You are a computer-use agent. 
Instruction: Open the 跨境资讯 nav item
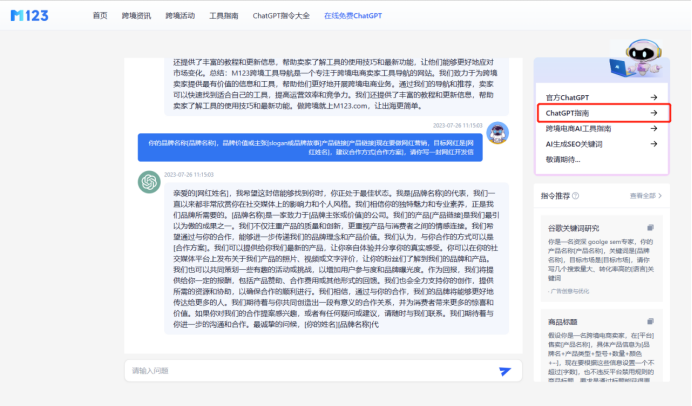136,16
